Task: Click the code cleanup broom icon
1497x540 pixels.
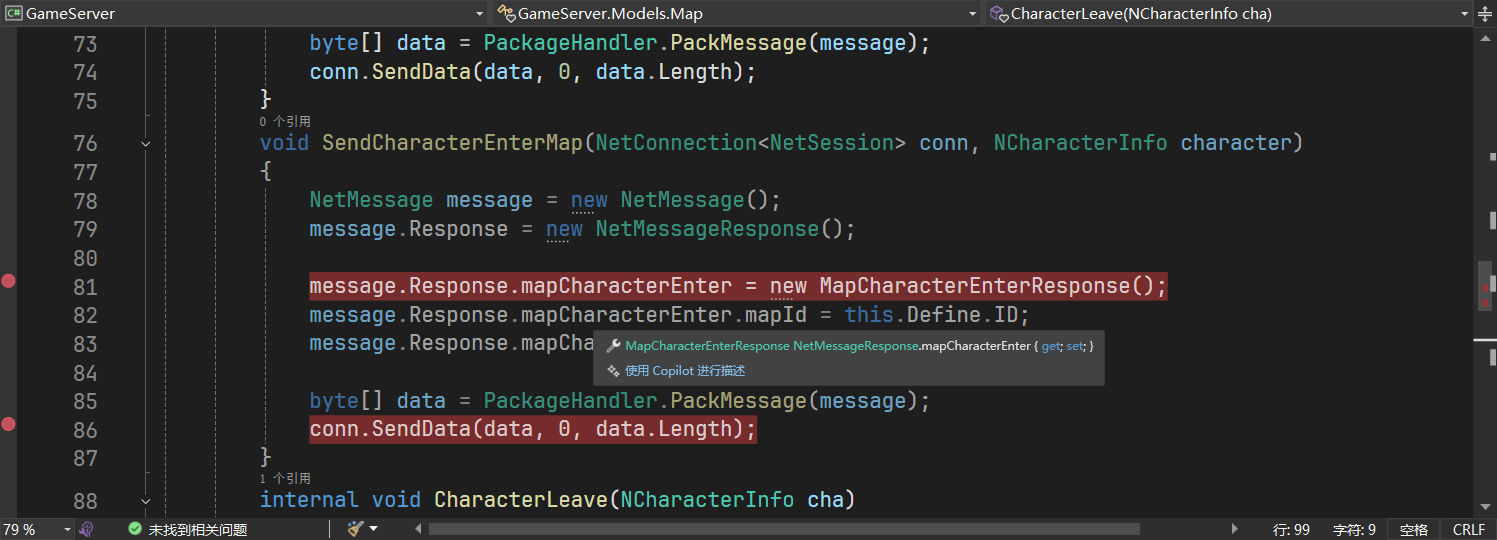Action: [355, 529]
